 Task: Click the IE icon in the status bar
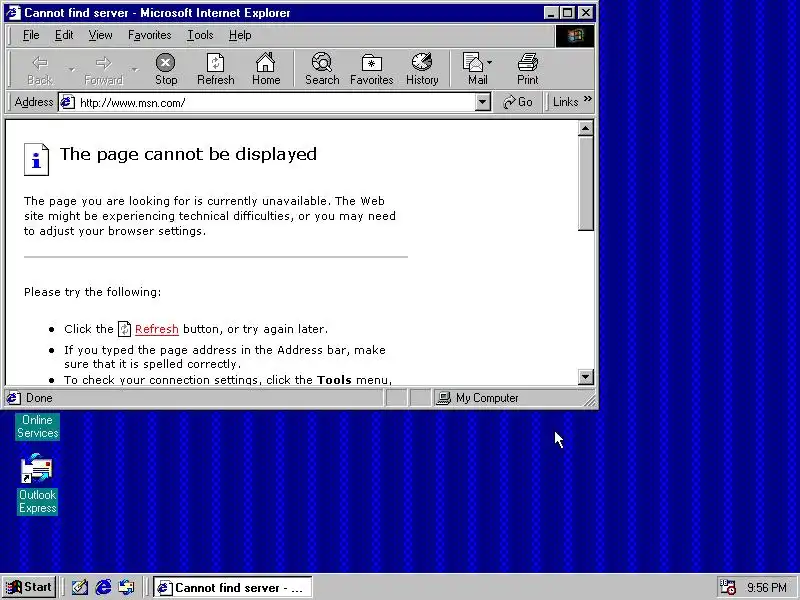[x=14, y=398]
